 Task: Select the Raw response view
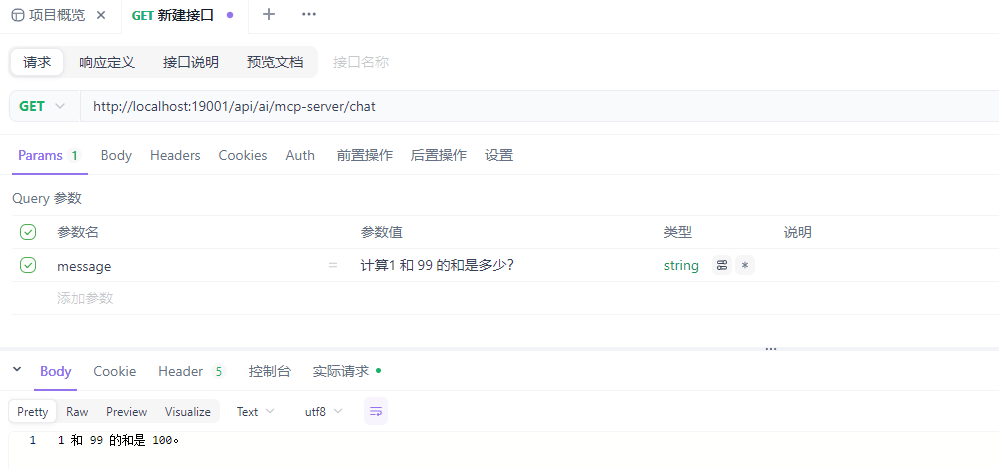tap(77, 412)
